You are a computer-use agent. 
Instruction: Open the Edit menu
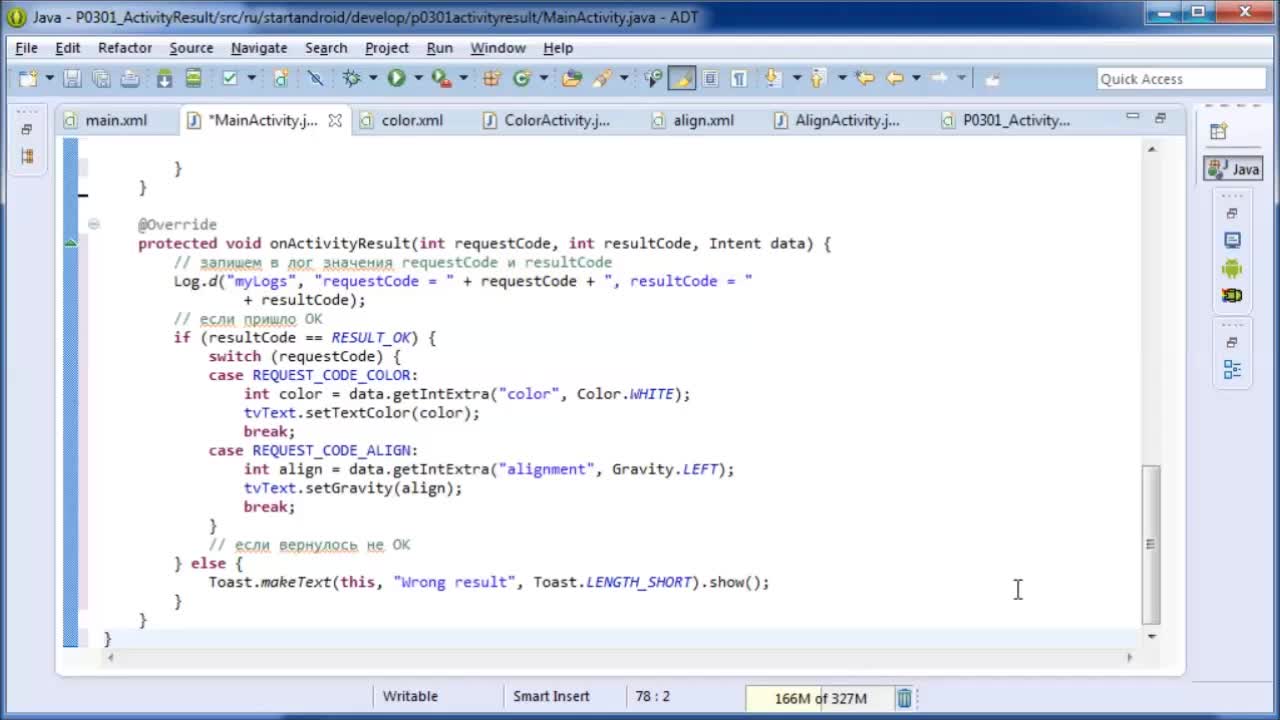(68, 48)
